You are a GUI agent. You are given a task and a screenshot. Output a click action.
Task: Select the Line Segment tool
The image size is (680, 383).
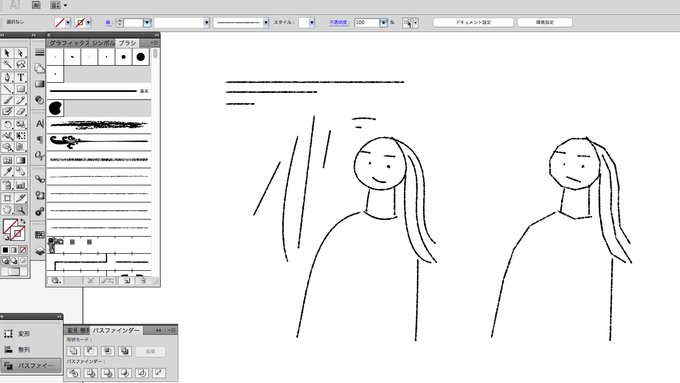pyautogui.click(x=7, y=89)
